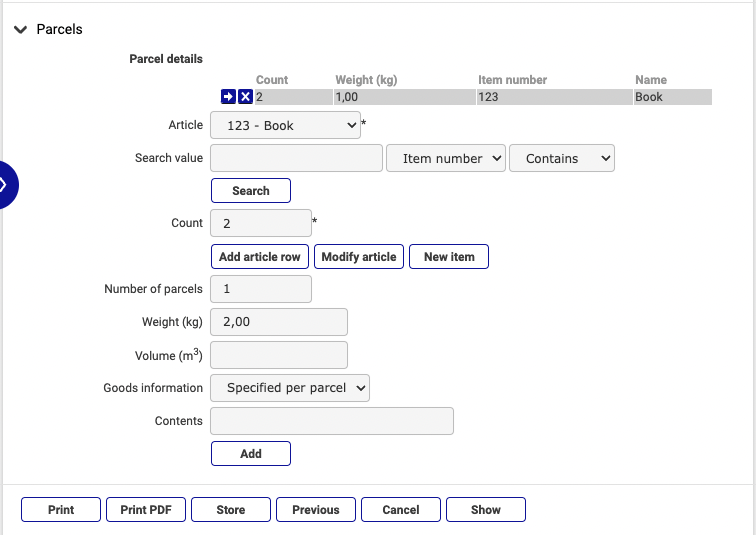Delete the Book row with the X icon
This screenshot has width=756, height=535.
245,97
